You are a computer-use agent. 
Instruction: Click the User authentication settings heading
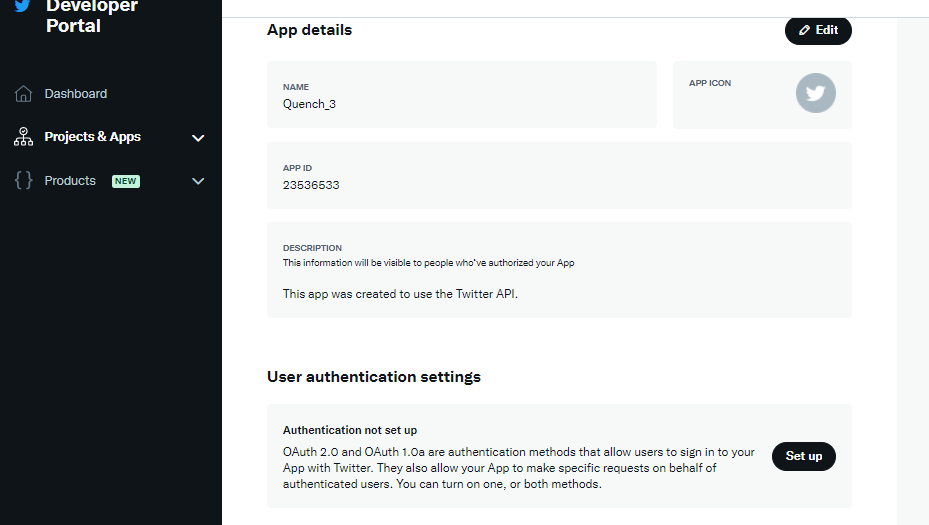[x=373, y=377]
